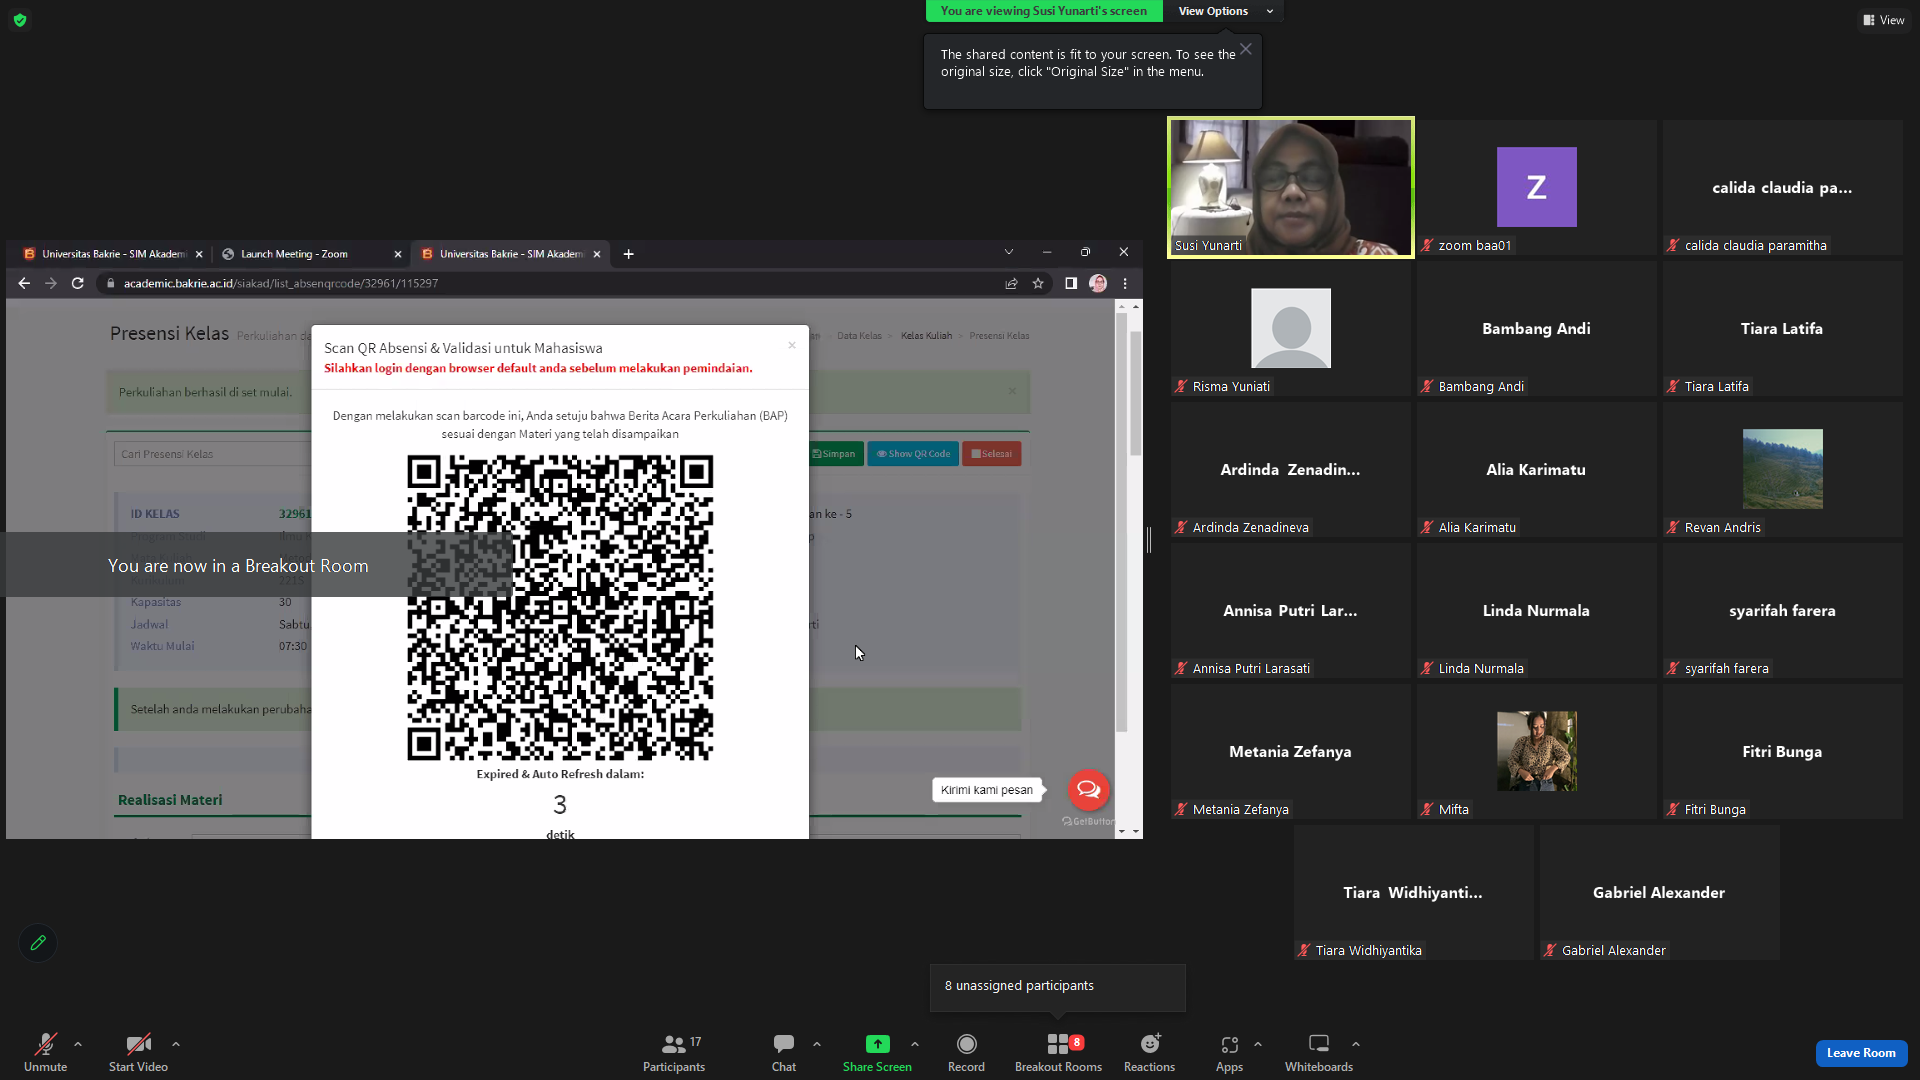Open the Chat panel

784,1053
